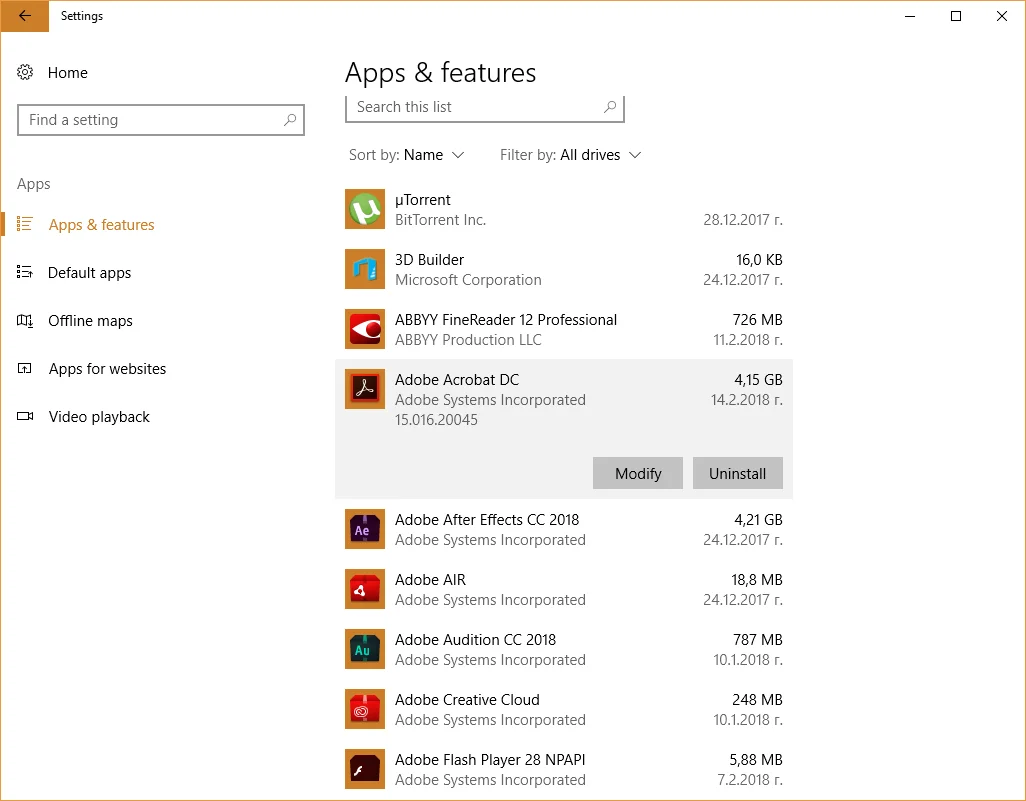Open Video playback settings
Viewport: 1026px width, 801px height.
pos(99,416)
